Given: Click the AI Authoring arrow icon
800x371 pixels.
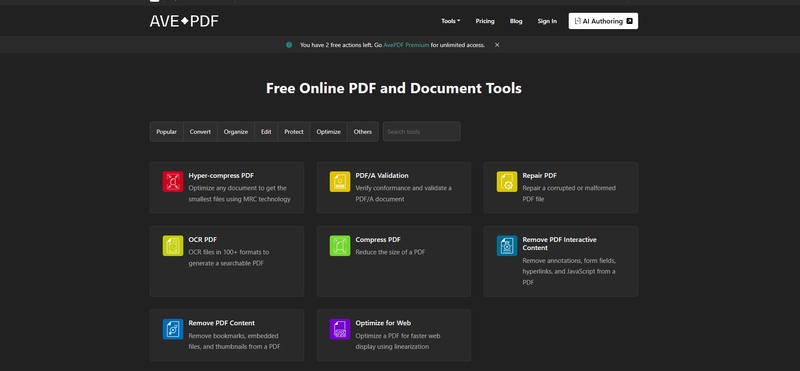Looking at the screenshot, I should [x=629, y=21].
